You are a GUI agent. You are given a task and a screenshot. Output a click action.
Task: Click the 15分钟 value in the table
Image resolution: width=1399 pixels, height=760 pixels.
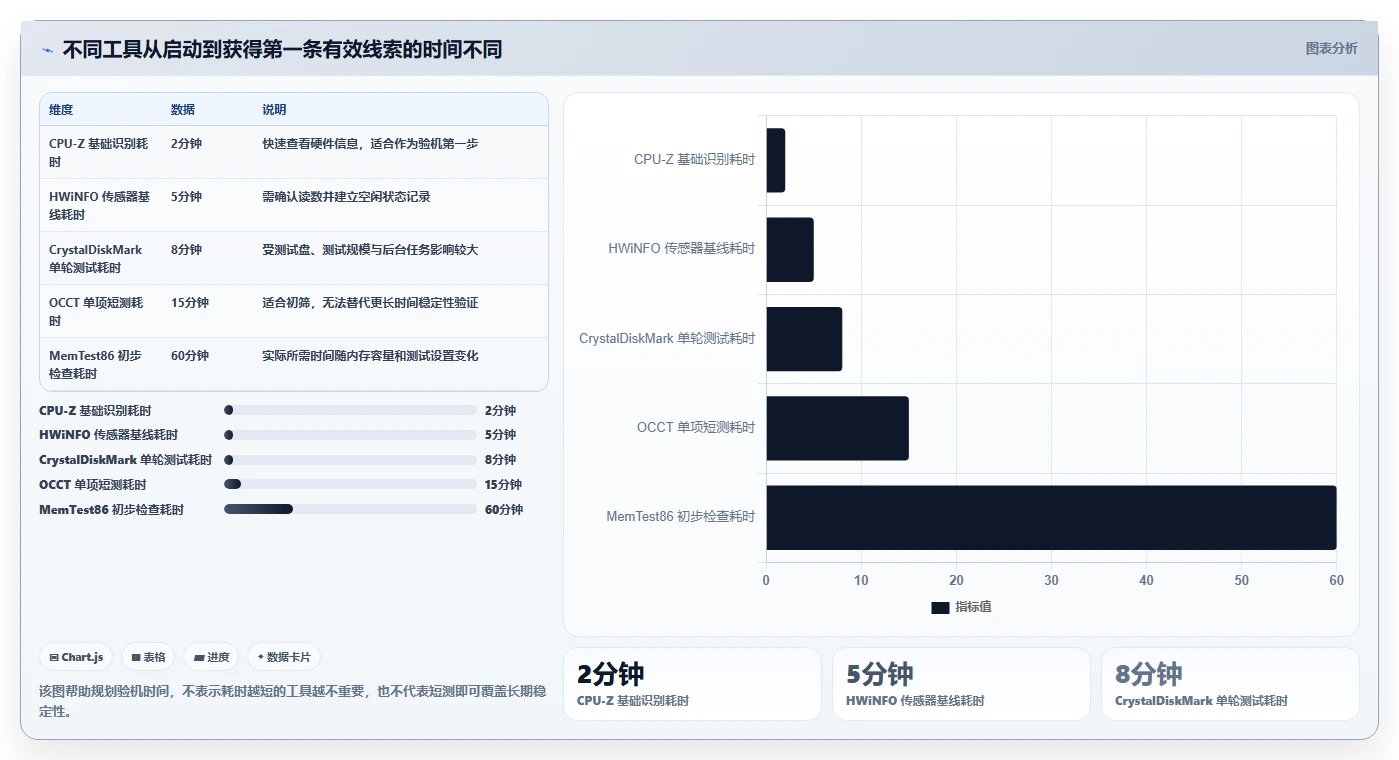(x=190, y=303)
